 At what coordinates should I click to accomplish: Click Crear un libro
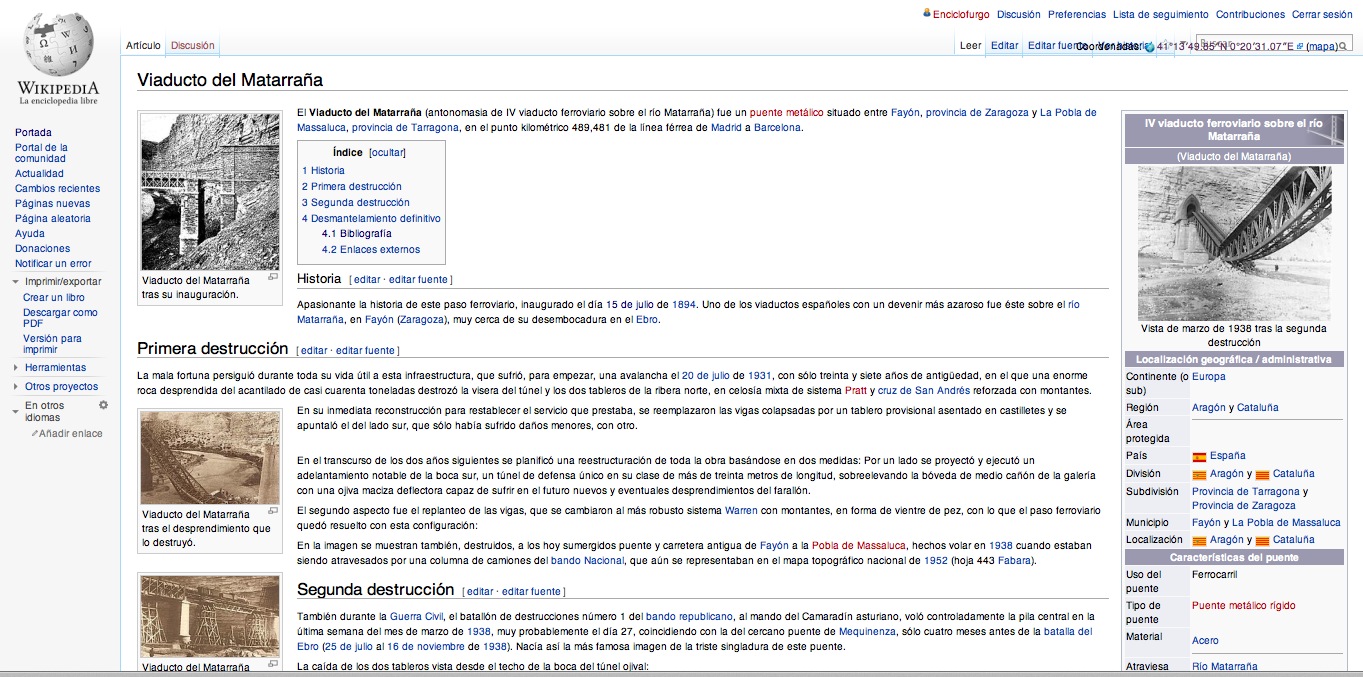(x=54, y=297)
